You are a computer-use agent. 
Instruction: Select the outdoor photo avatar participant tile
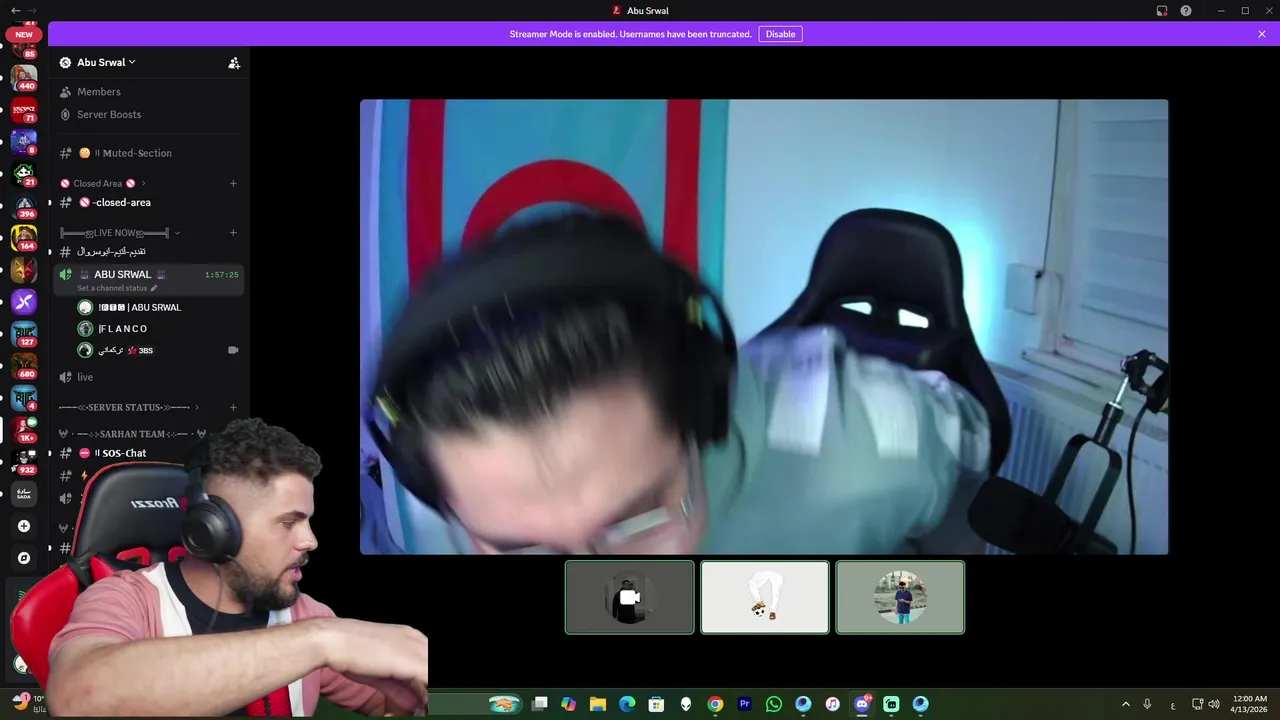(900, 597)
